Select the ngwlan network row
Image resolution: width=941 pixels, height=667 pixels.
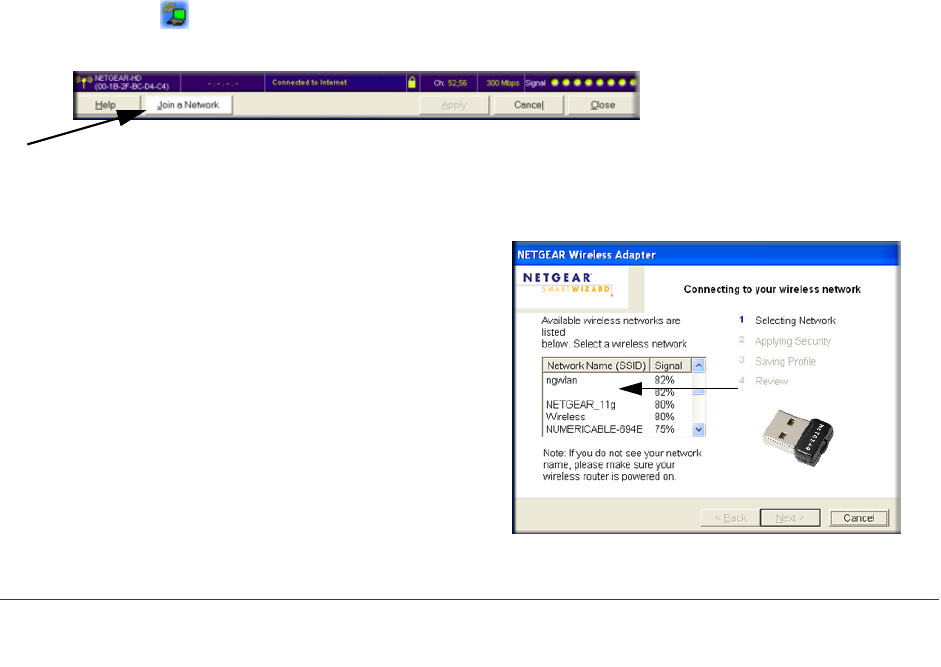tap(616, 380)
